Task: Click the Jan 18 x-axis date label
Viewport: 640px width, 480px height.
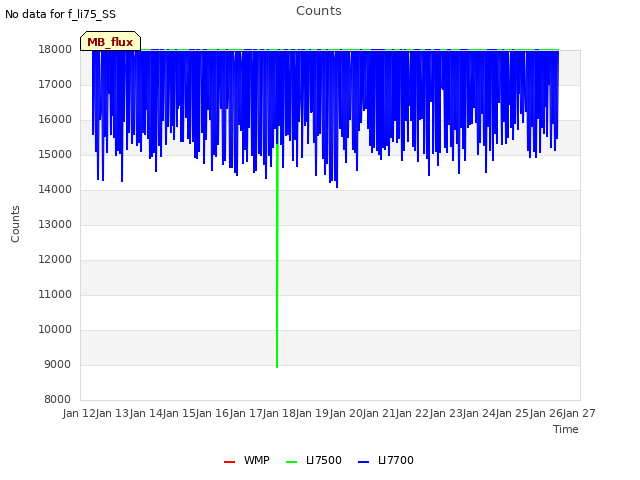Action: click(279, 413)
